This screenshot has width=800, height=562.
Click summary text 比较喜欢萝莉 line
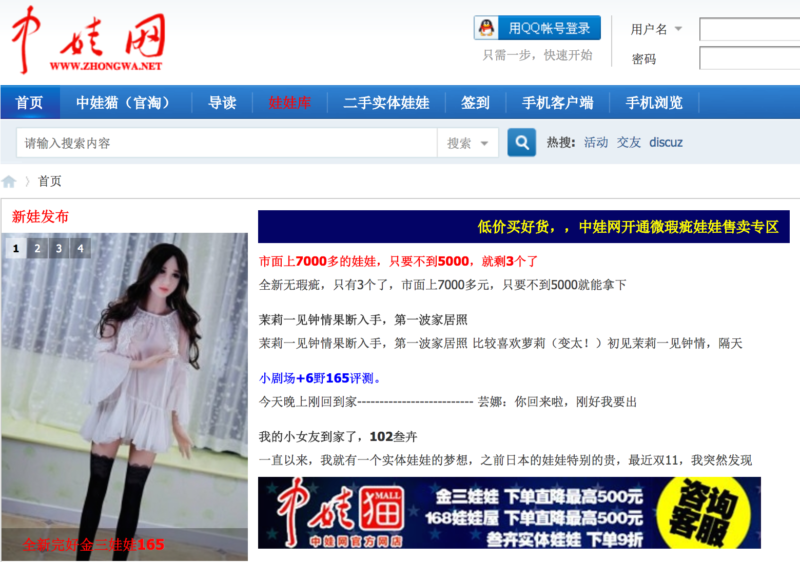pyautogui.click(x=501, y=343)
